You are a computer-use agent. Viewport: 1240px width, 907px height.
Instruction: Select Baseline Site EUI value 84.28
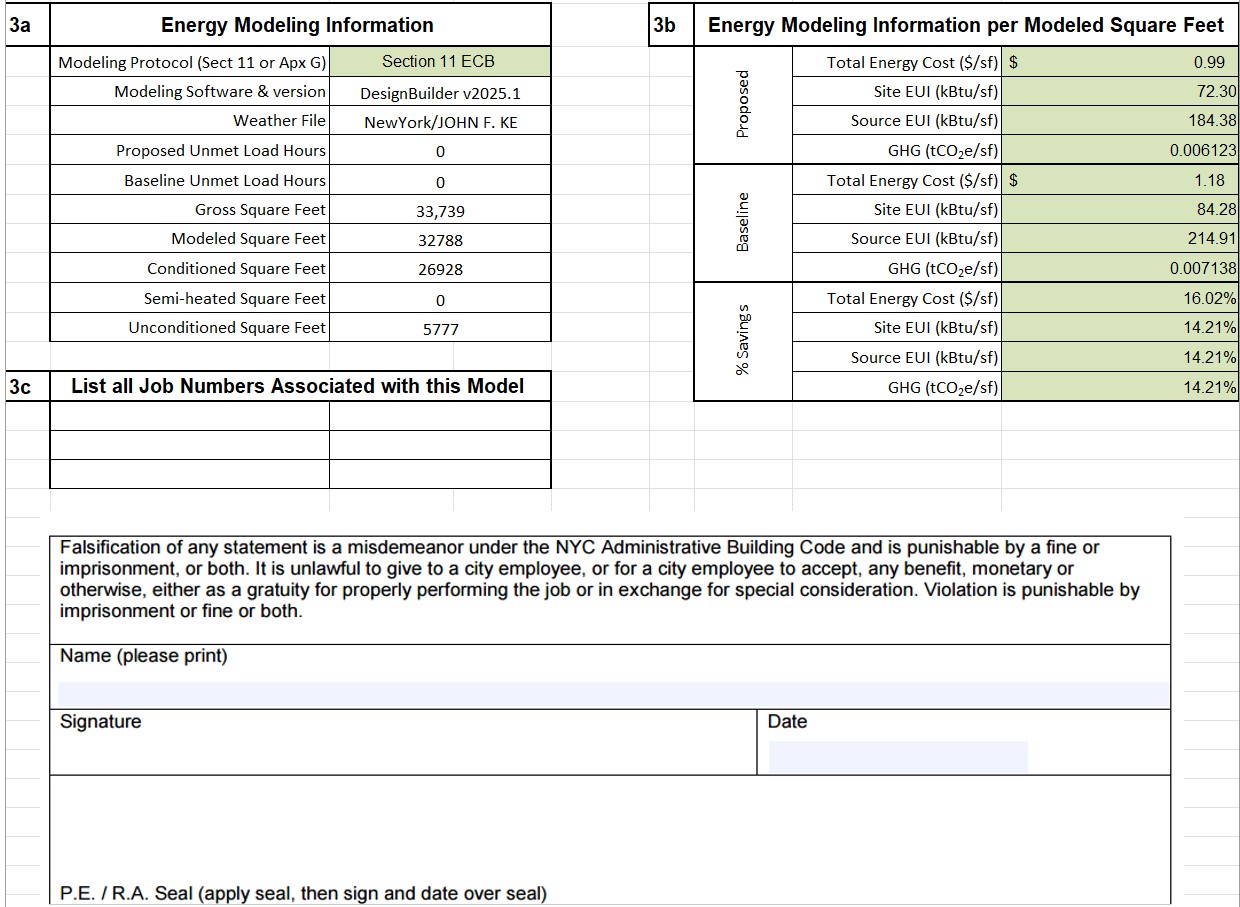(1120, 210)
